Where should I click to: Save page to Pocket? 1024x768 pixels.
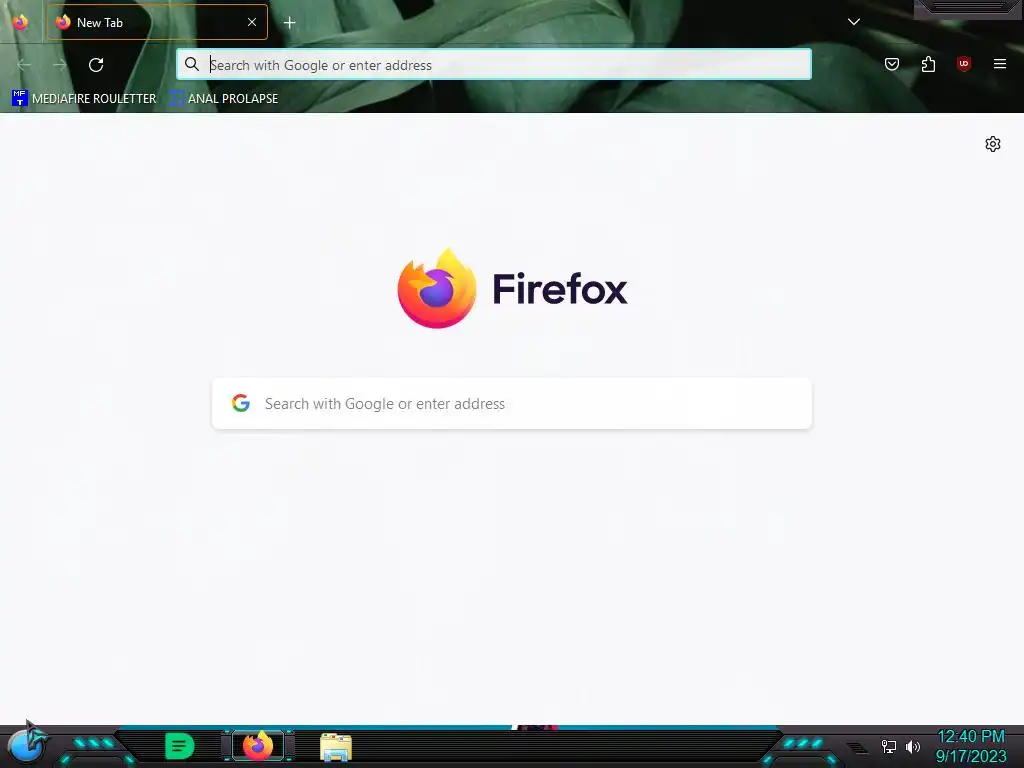click(x=892, y=64)
